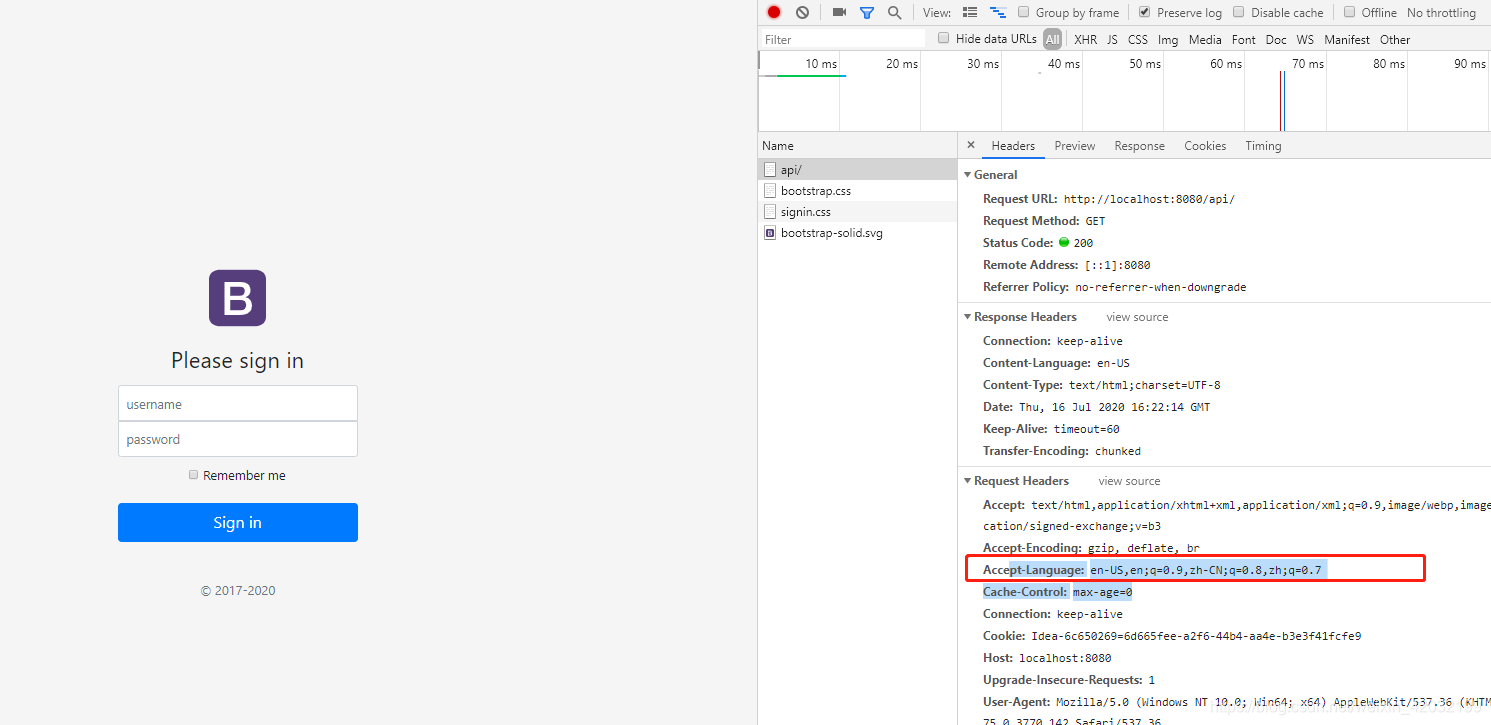Click the Referrer Policy value
The height and width of the screenshot is (725, 1491).
1160,287
